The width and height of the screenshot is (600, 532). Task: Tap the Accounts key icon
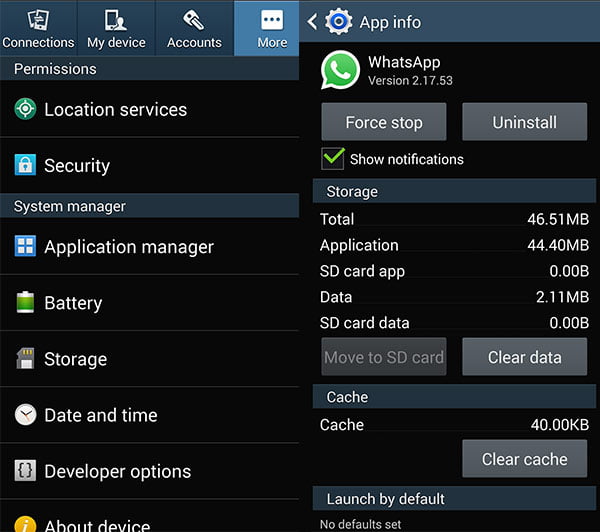point(194,20)
